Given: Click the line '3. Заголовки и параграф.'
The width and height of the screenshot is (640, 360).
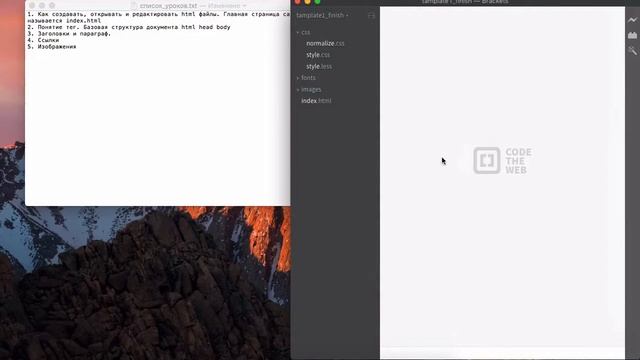Looking at the screenshot, I should pos(69,34).
